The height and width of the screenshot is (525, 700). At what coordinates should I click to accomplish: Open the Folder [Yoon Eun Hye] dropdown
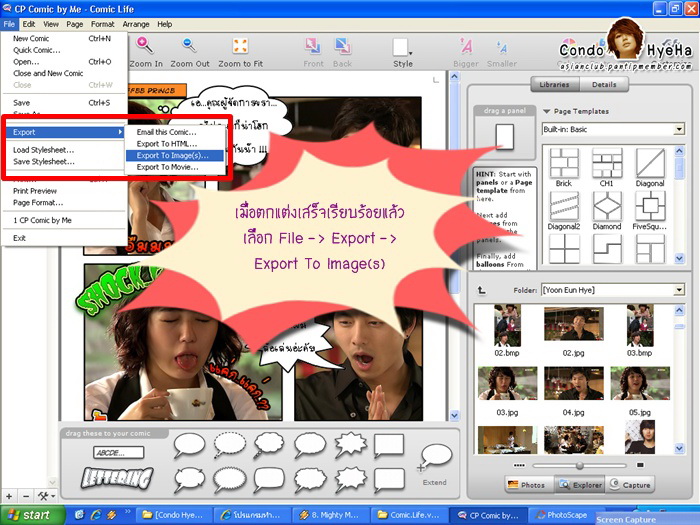click(x=679, y=290)
